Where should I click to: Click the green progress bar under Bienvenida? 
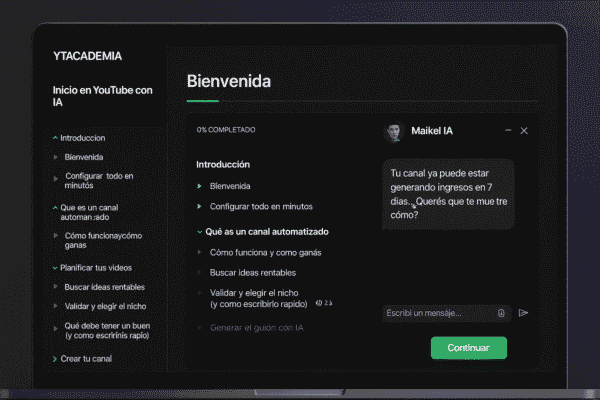[x=203, y=101]
